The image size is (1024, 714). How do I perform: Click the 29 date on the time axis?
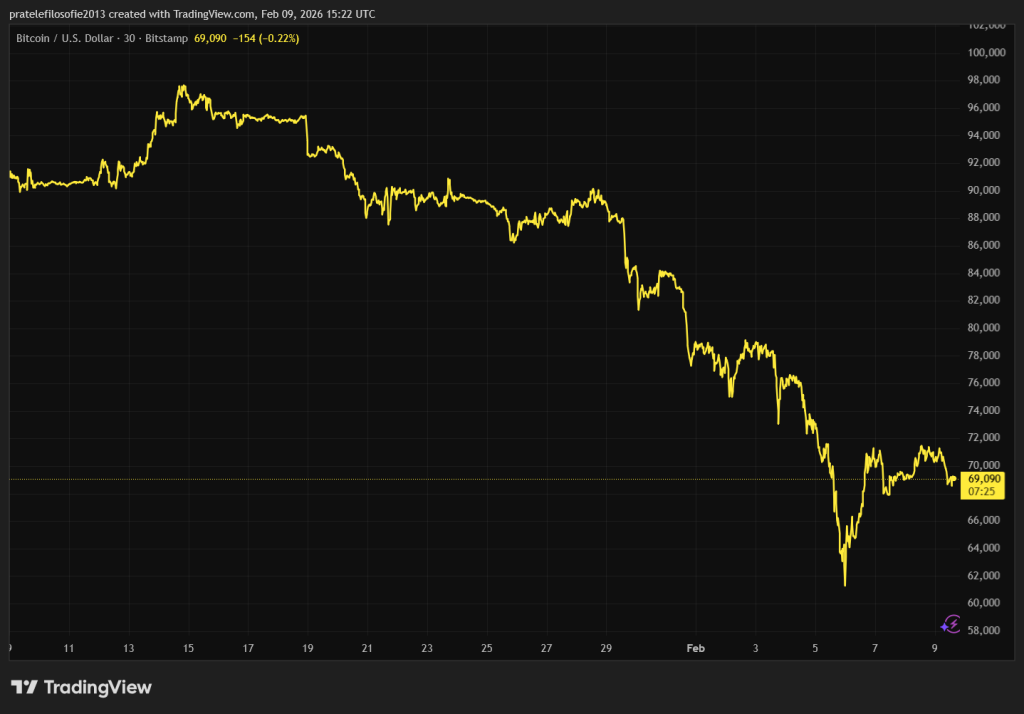click(x=606, y=648)
